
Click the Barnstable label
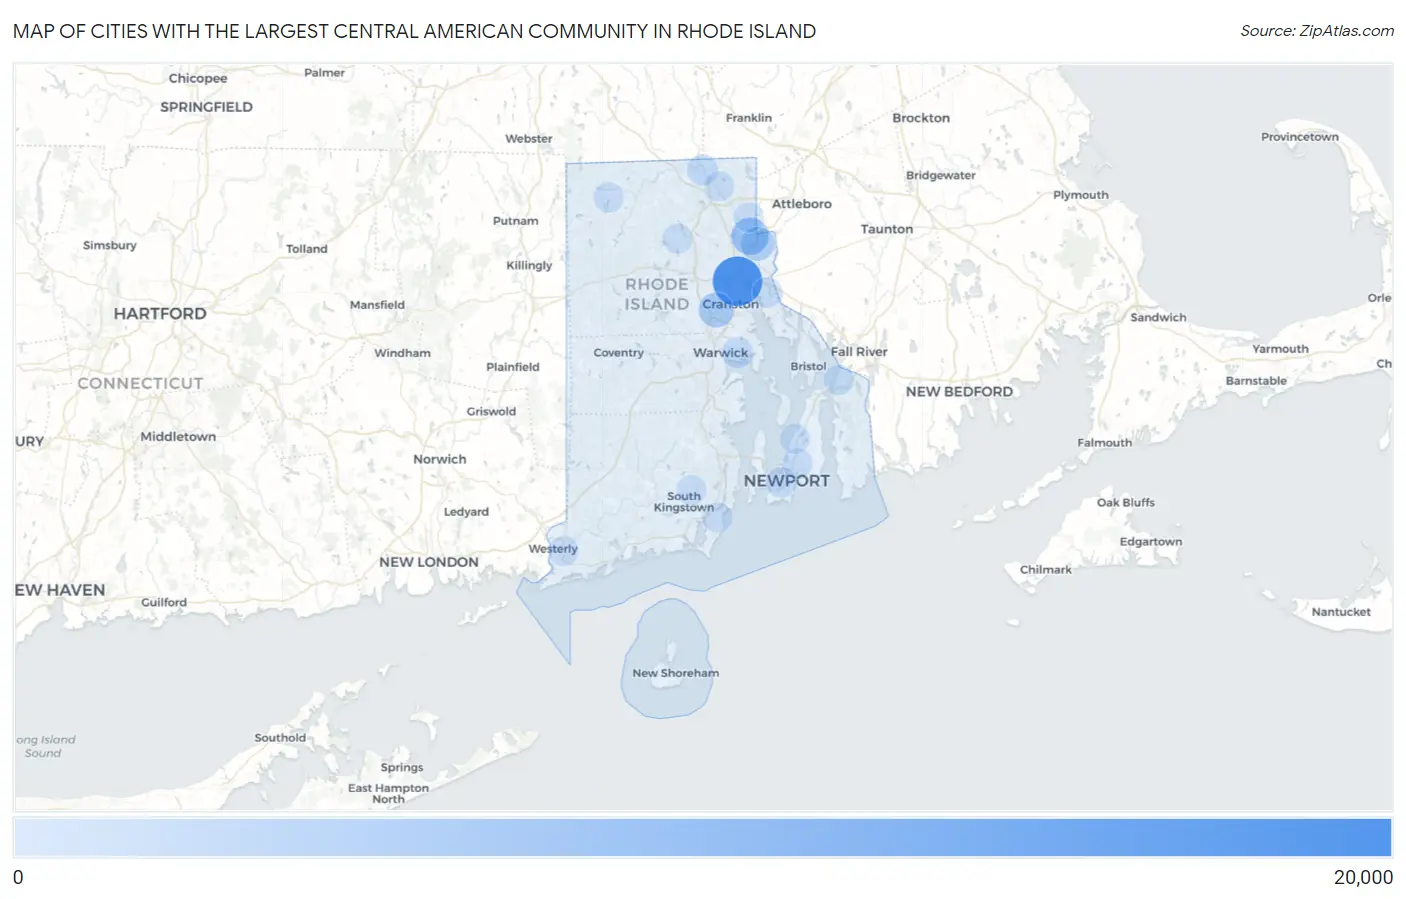click(x=1256, y=381)
